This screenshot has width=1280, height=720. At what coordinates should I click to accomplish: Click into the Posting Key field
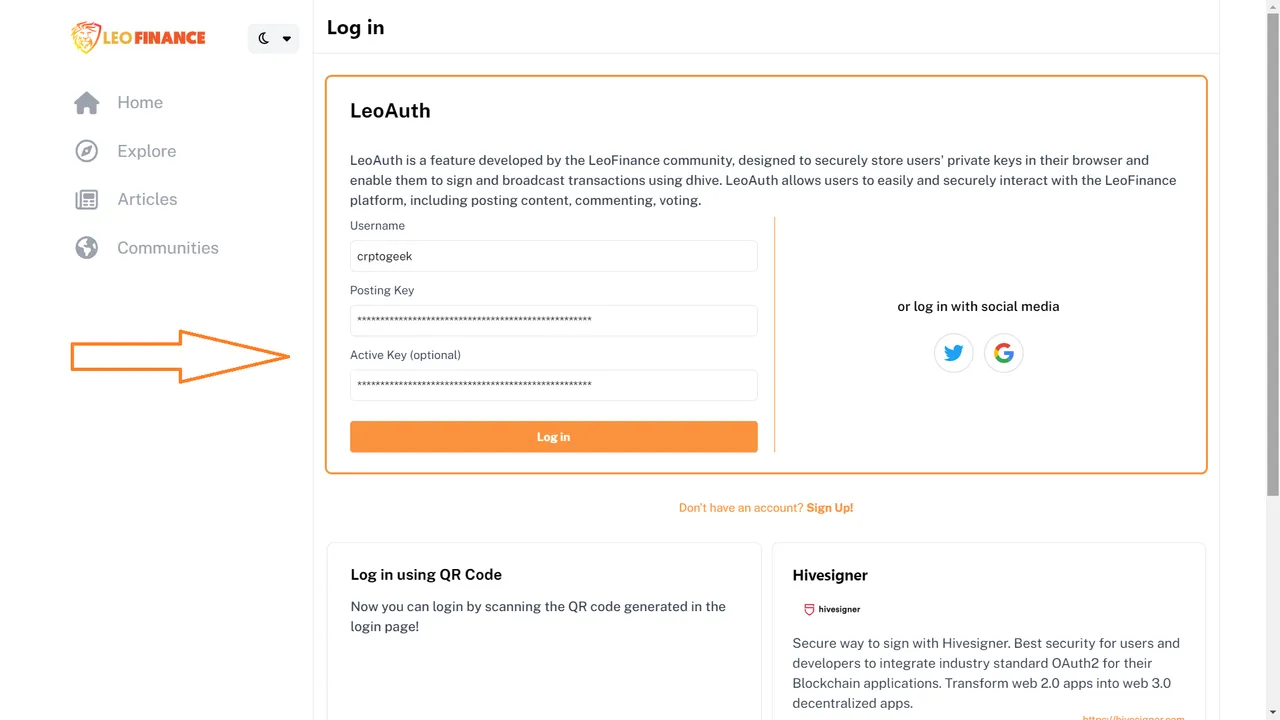(x=554, y=320)
